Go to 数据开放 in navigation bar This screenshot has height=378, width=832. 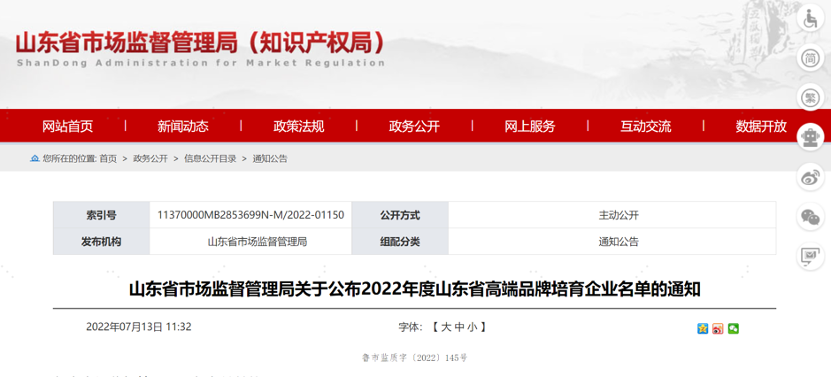pos(761,126)
